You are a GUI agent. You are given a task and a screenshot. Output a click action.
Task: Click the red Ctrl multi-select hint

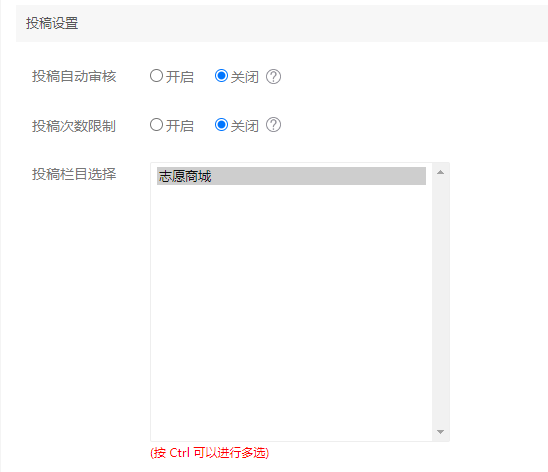tap(210, 453)
